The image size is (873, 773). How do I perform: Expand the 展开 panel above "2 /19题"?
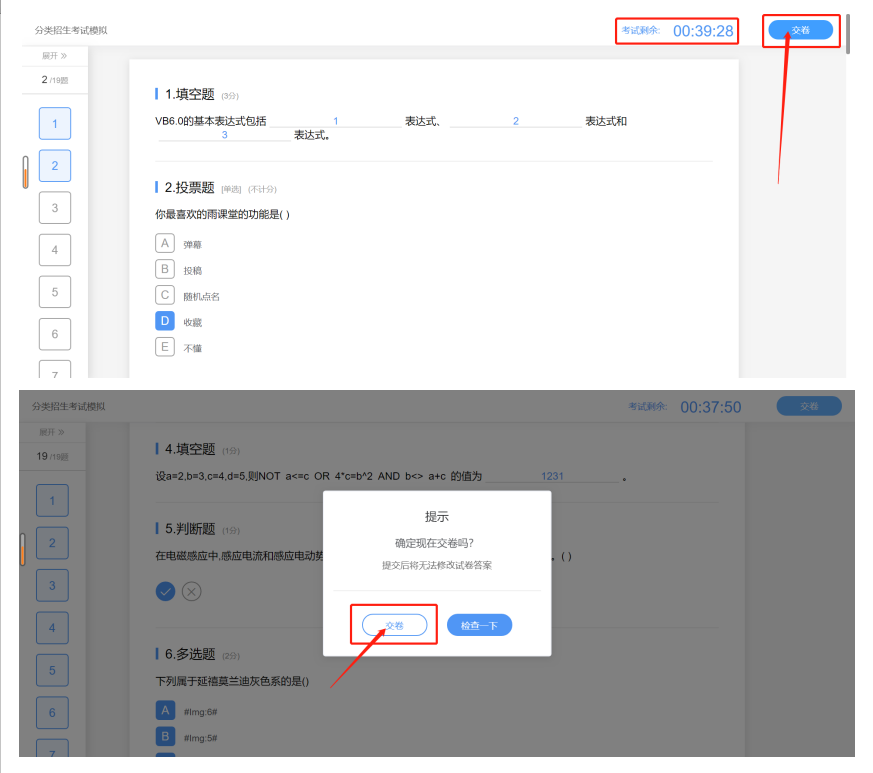point(54,56)
